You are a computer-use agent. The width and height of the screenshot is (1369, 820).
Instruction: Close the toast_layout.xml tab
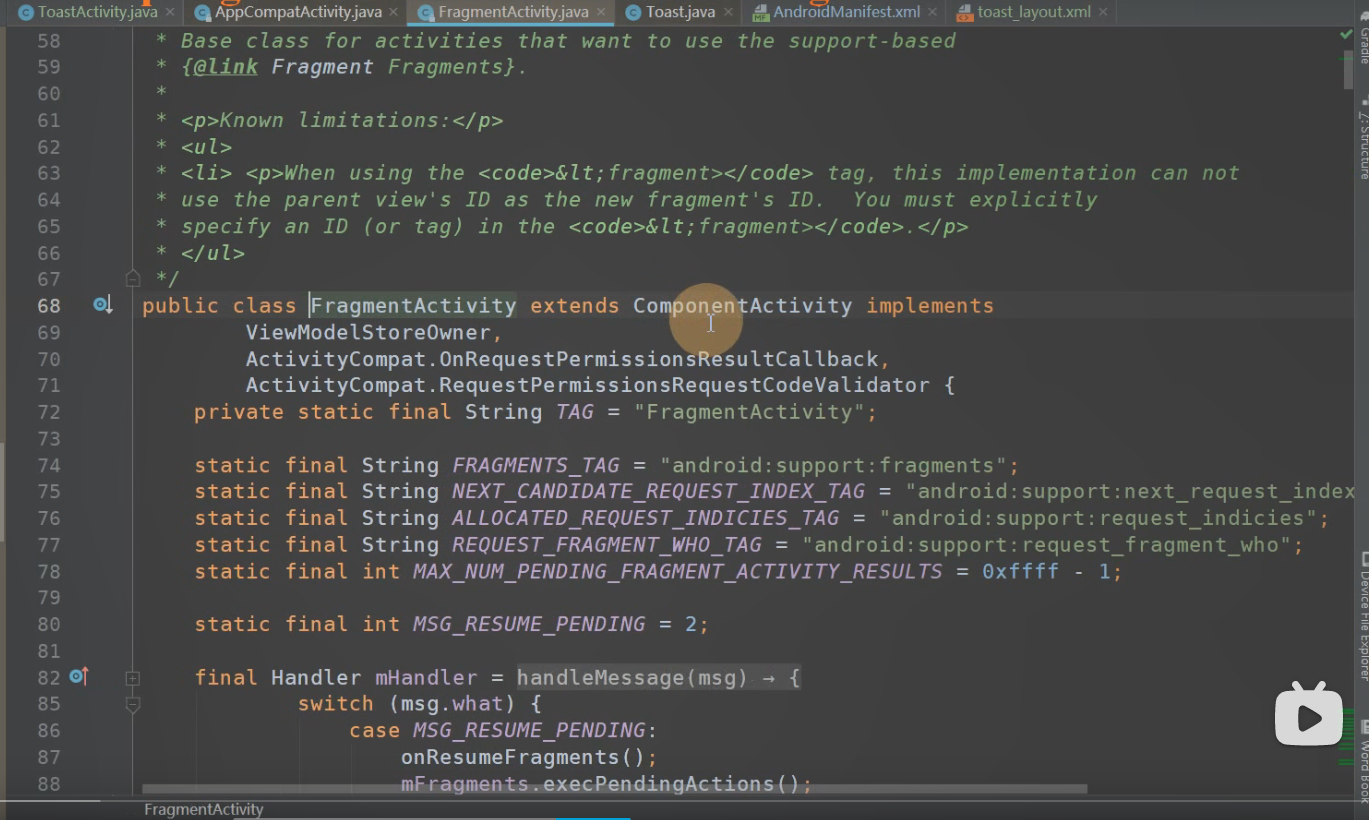pos(1105,12)
